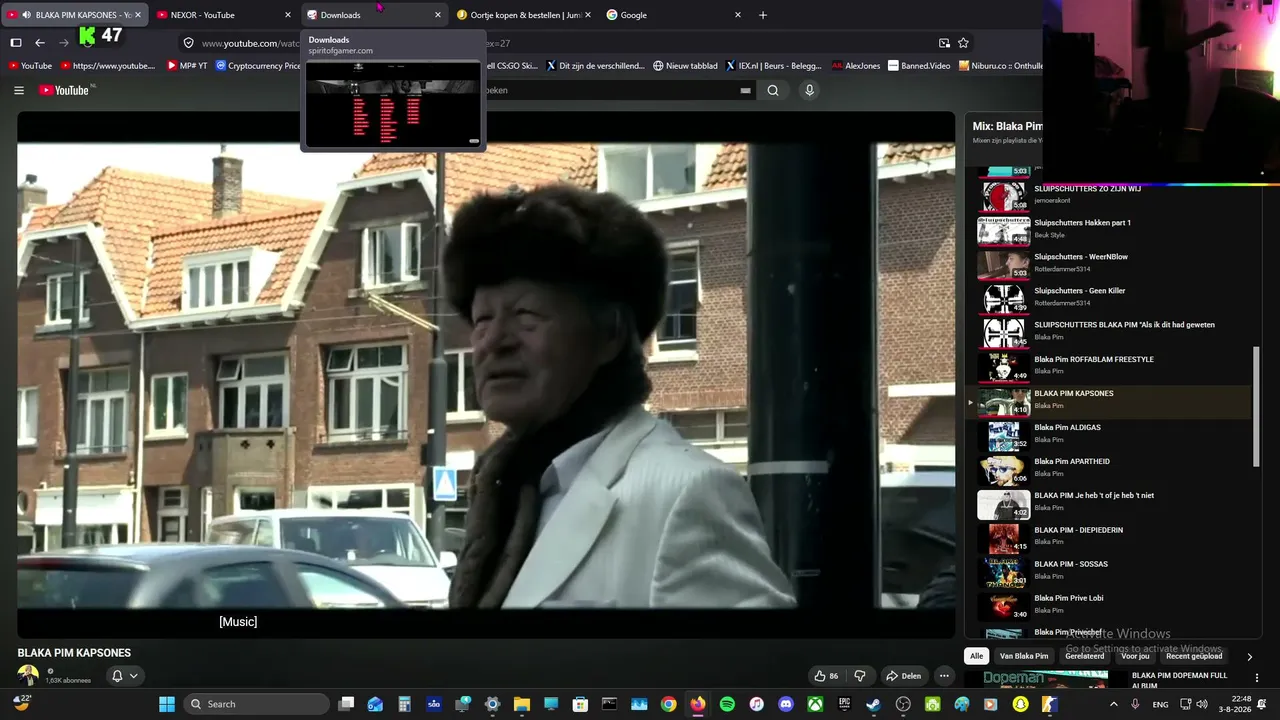Open the IEX.nl Beurs bookmark

point(772,66)
